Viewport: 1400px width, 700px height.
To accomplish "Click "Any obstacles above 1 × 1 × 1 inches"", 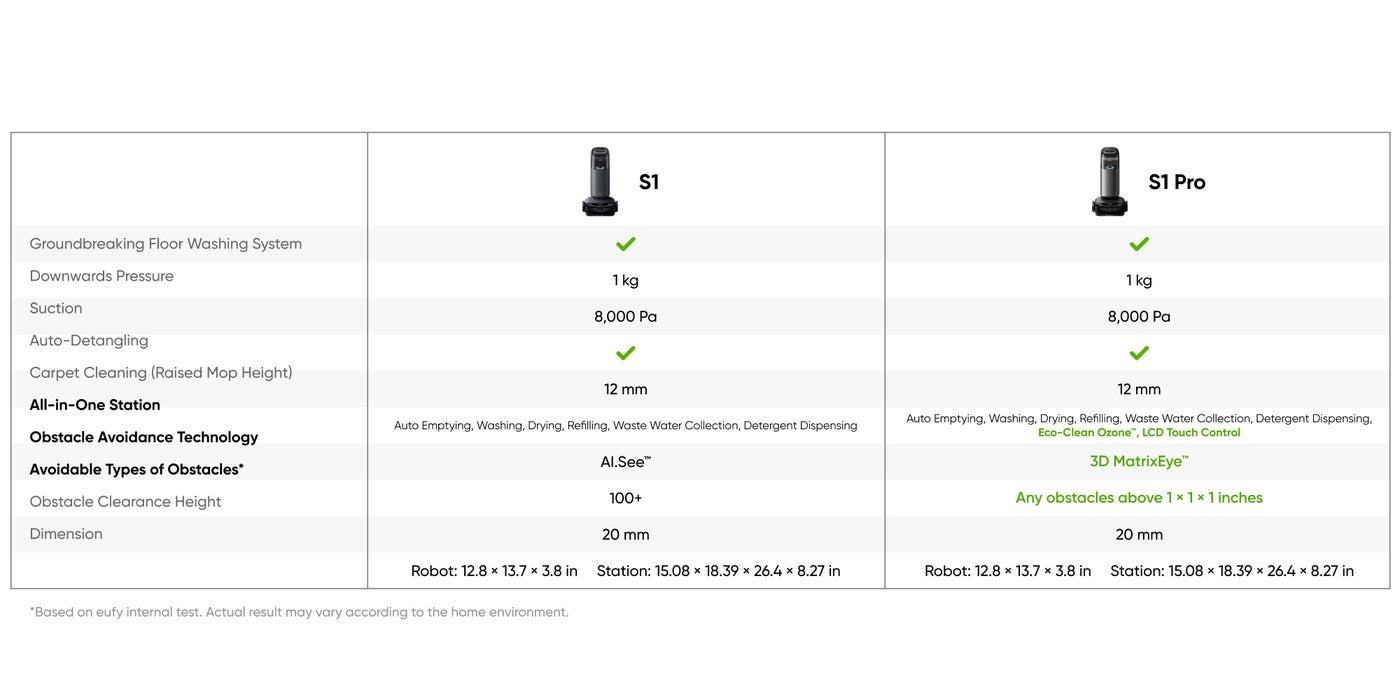I will coord(1139,498).
